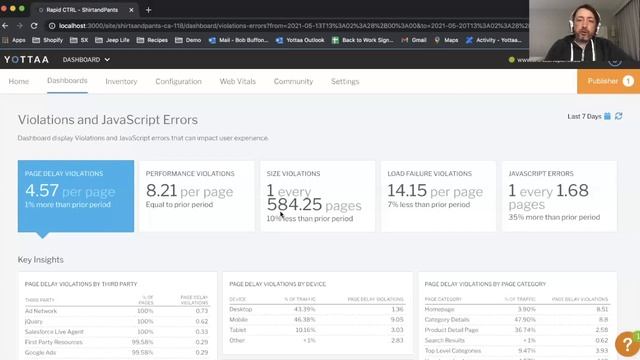Click the site info icon in address bar

pos(52,26)
